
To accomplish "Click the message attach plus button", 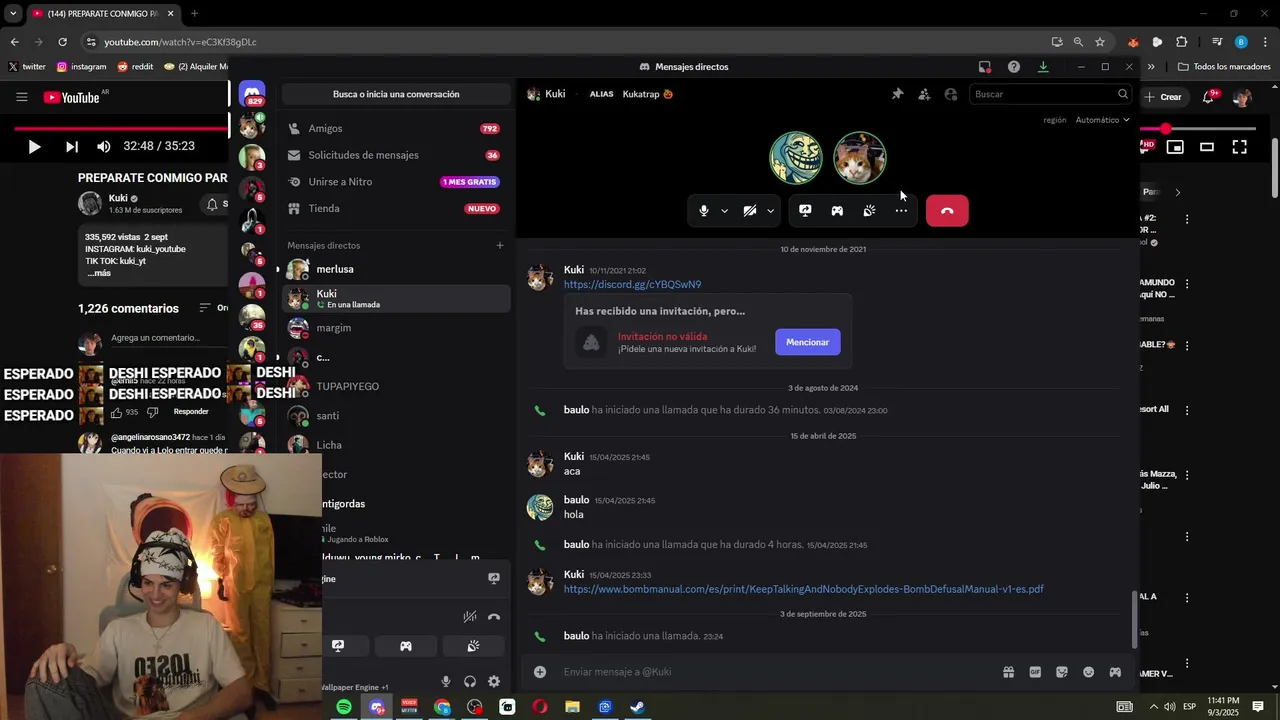I will pos(540,672).
